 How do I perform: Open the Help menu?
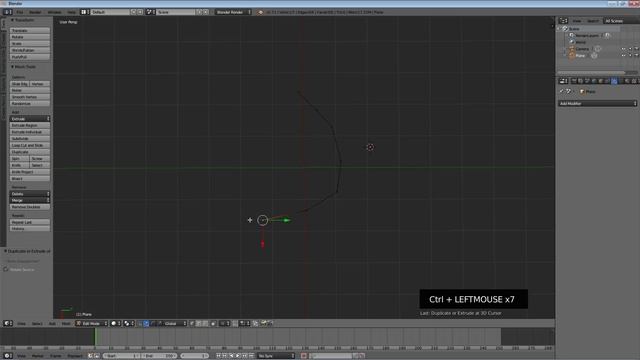71,12
